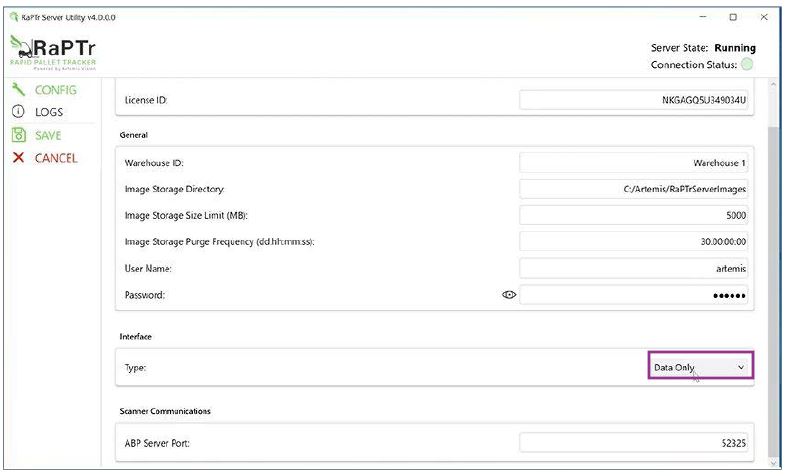Maximize the RaPTr Server Utility window
This screenshot has height=476, width=787.
(733, 17)
